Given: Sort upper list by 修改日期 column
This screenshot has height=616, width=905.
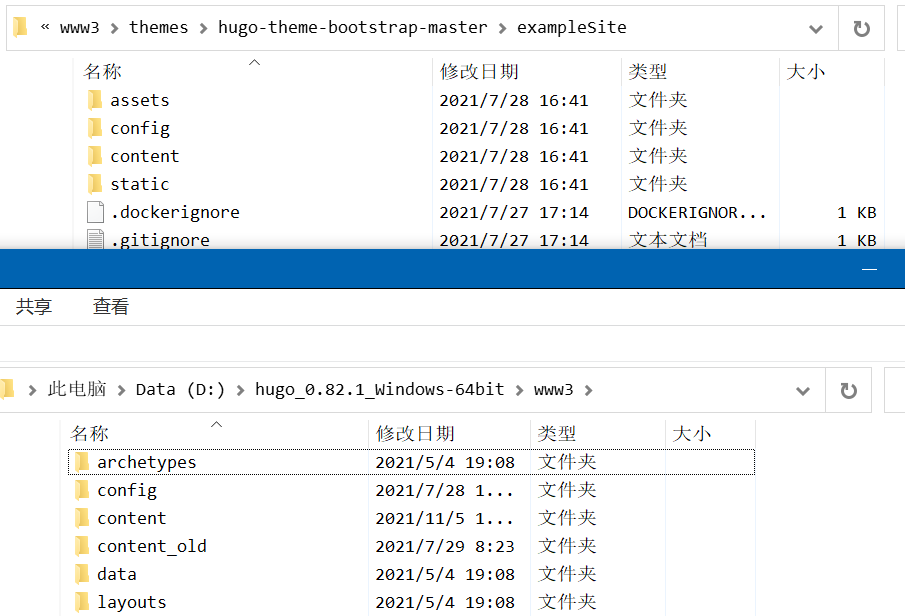Looking at the screenshot, I should tap(479, 72).
